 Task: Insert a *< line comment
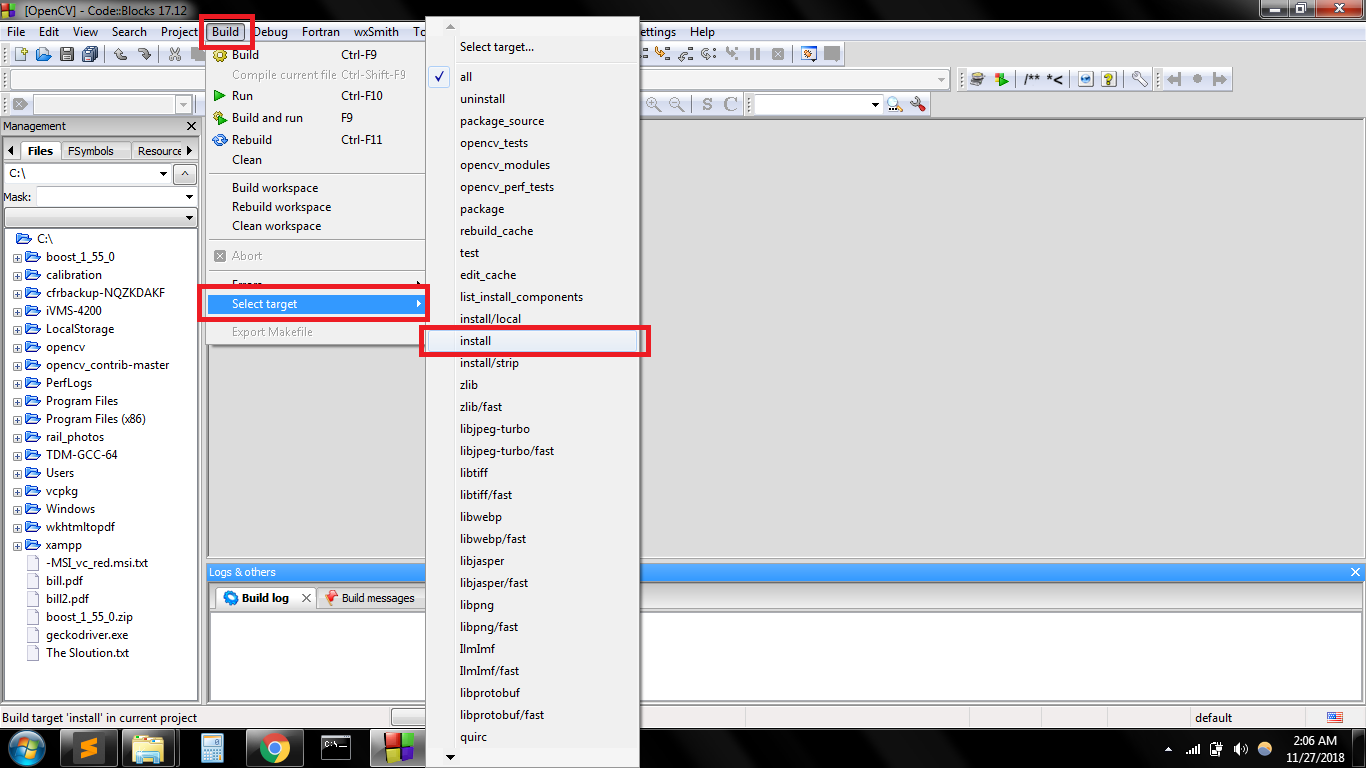coord(1054,79)
